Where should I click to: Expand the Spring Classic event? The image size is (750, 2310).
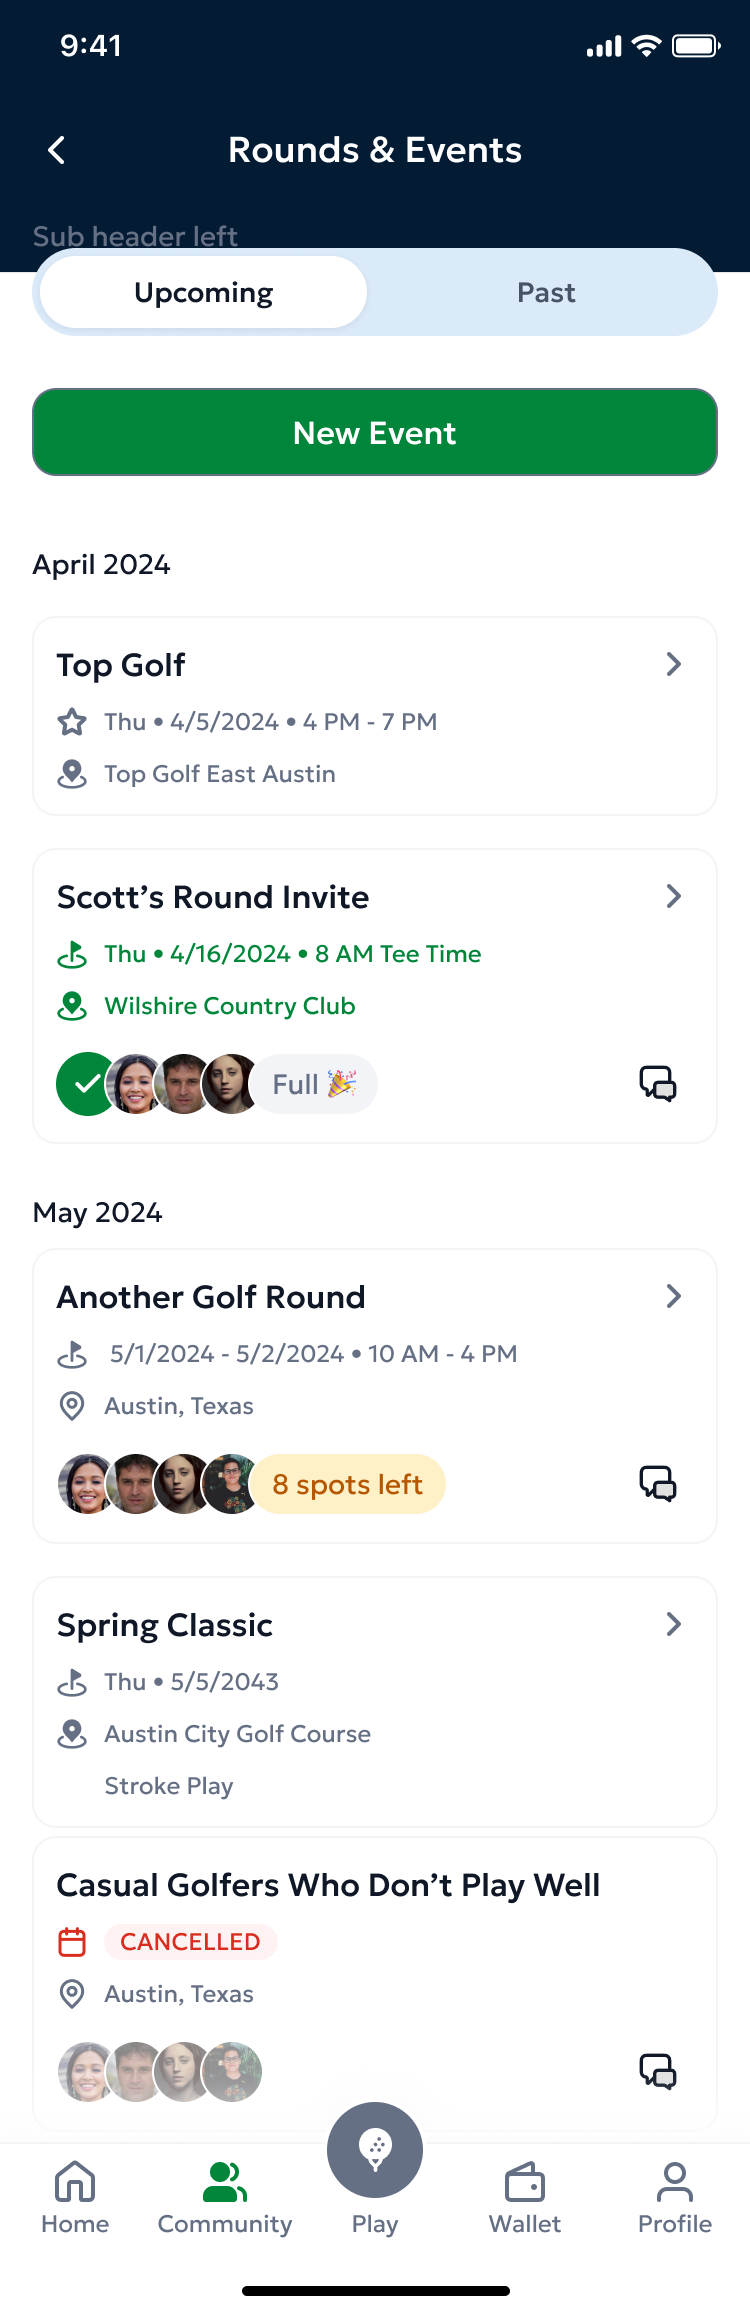(x=674, y=1624)
